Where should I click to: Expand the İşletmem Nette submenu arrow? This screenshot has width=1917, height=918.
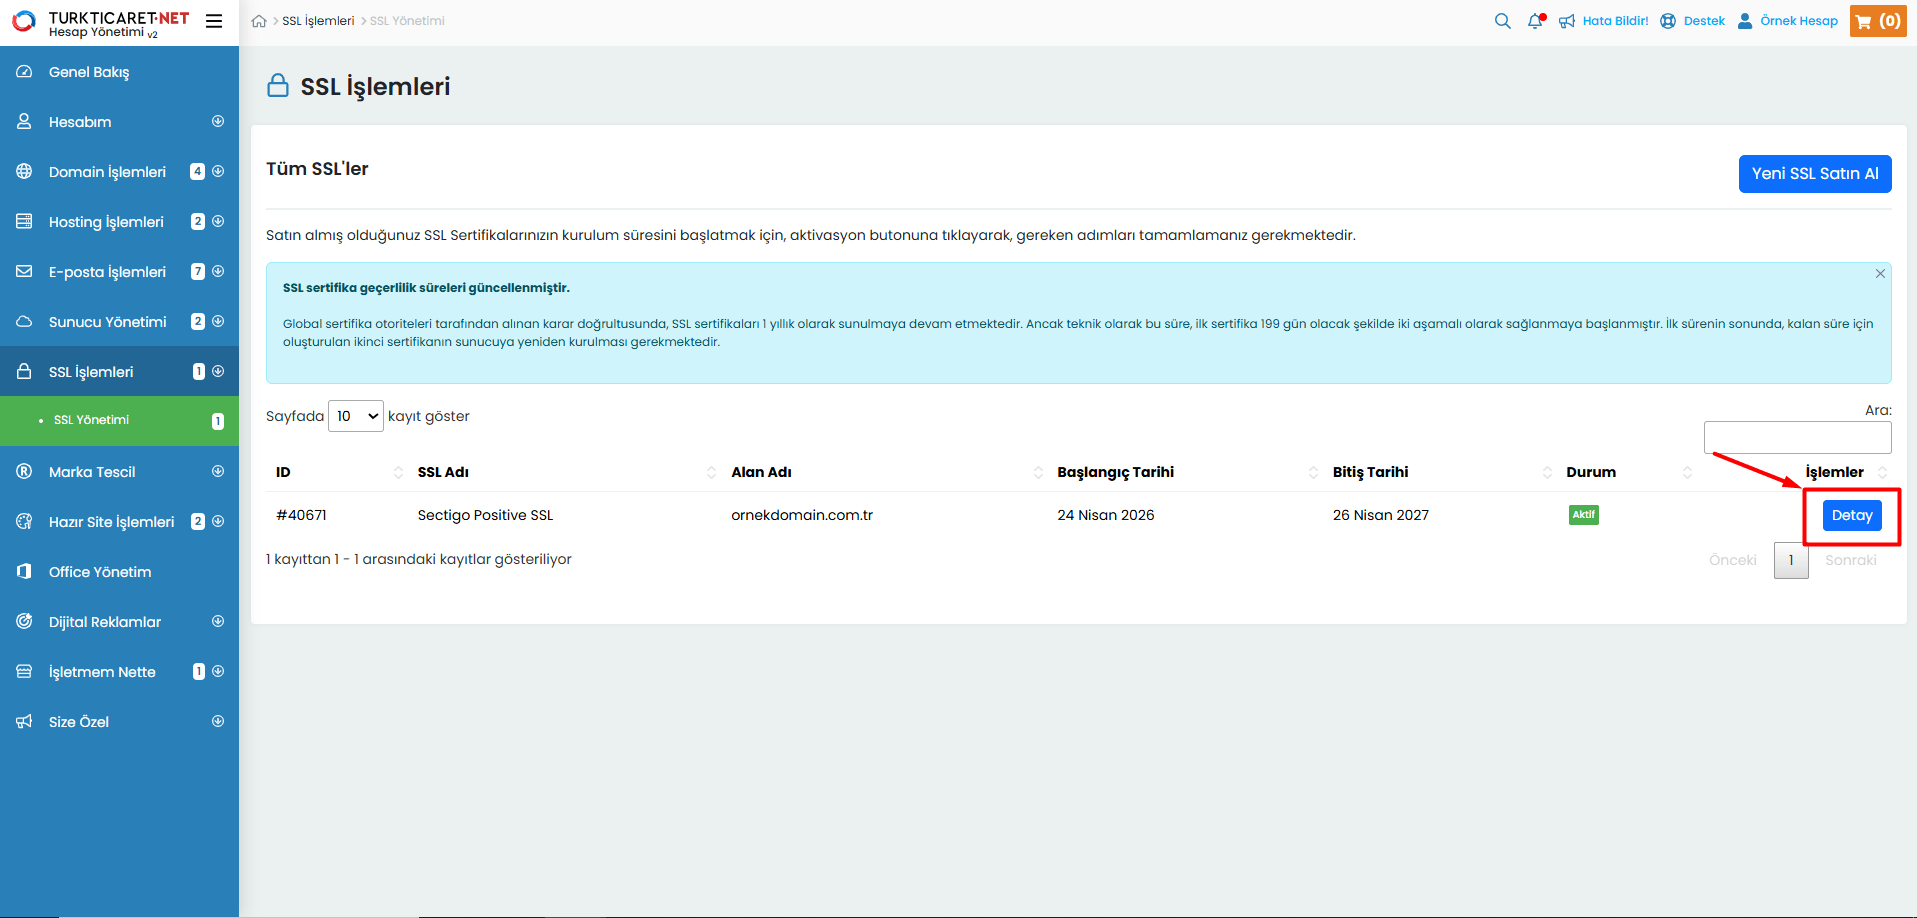218,671
